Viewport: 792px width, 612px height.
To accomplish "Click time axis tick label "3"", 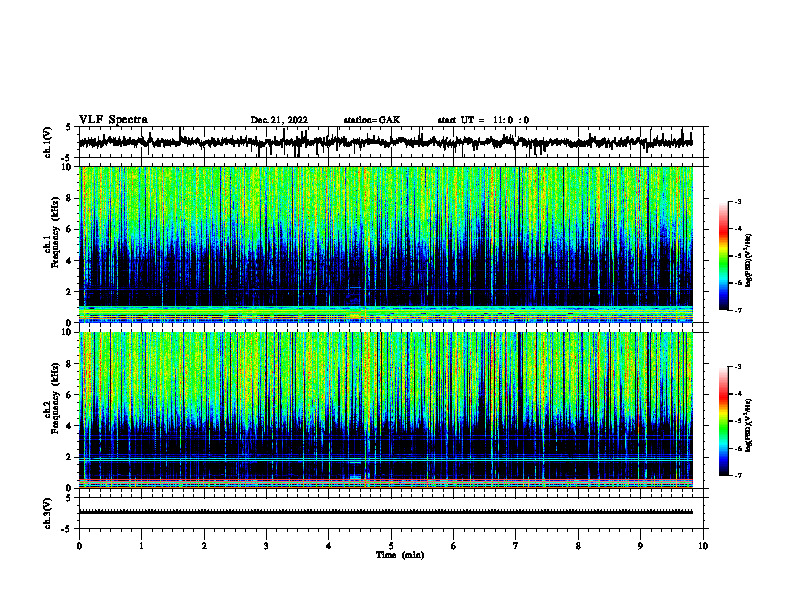I will [x=266, y=546].
